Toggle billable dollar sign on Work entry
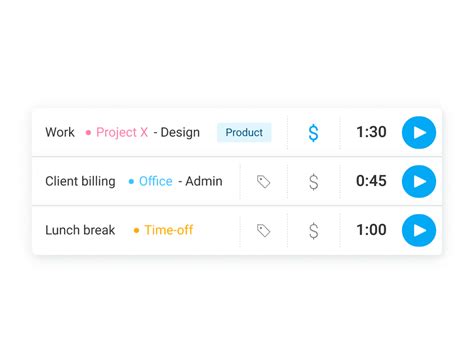Screen dimensions: 474x363 (x=313, y=133)
